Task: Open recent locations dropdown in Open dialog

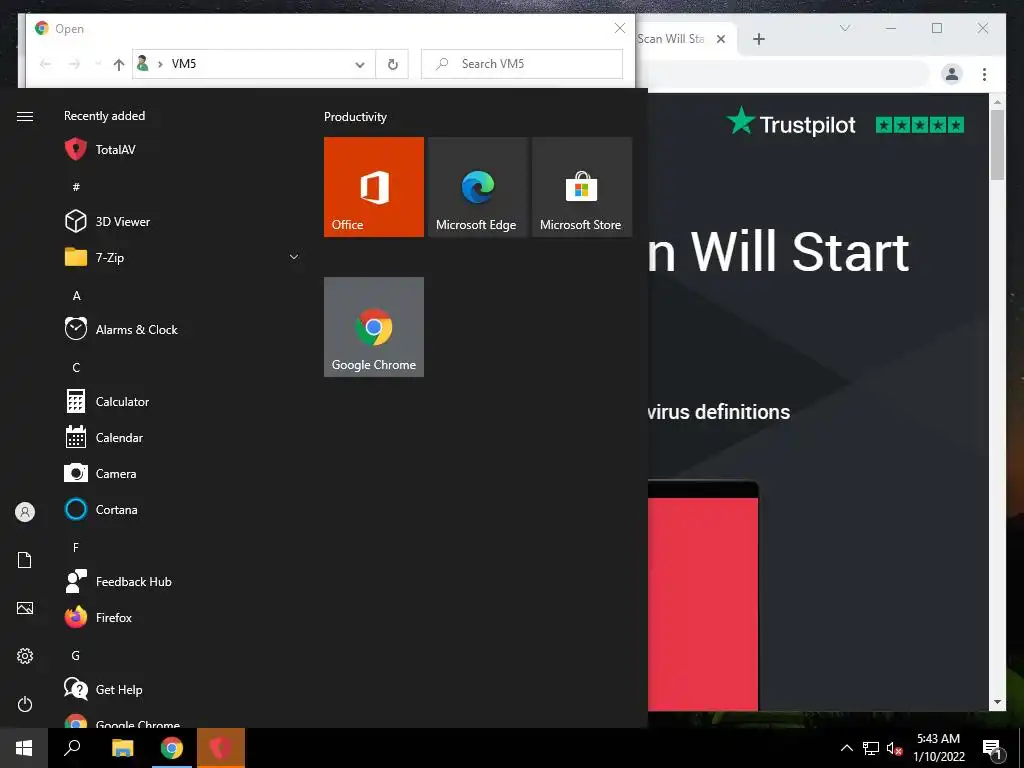Action: (x=97, y=64)
